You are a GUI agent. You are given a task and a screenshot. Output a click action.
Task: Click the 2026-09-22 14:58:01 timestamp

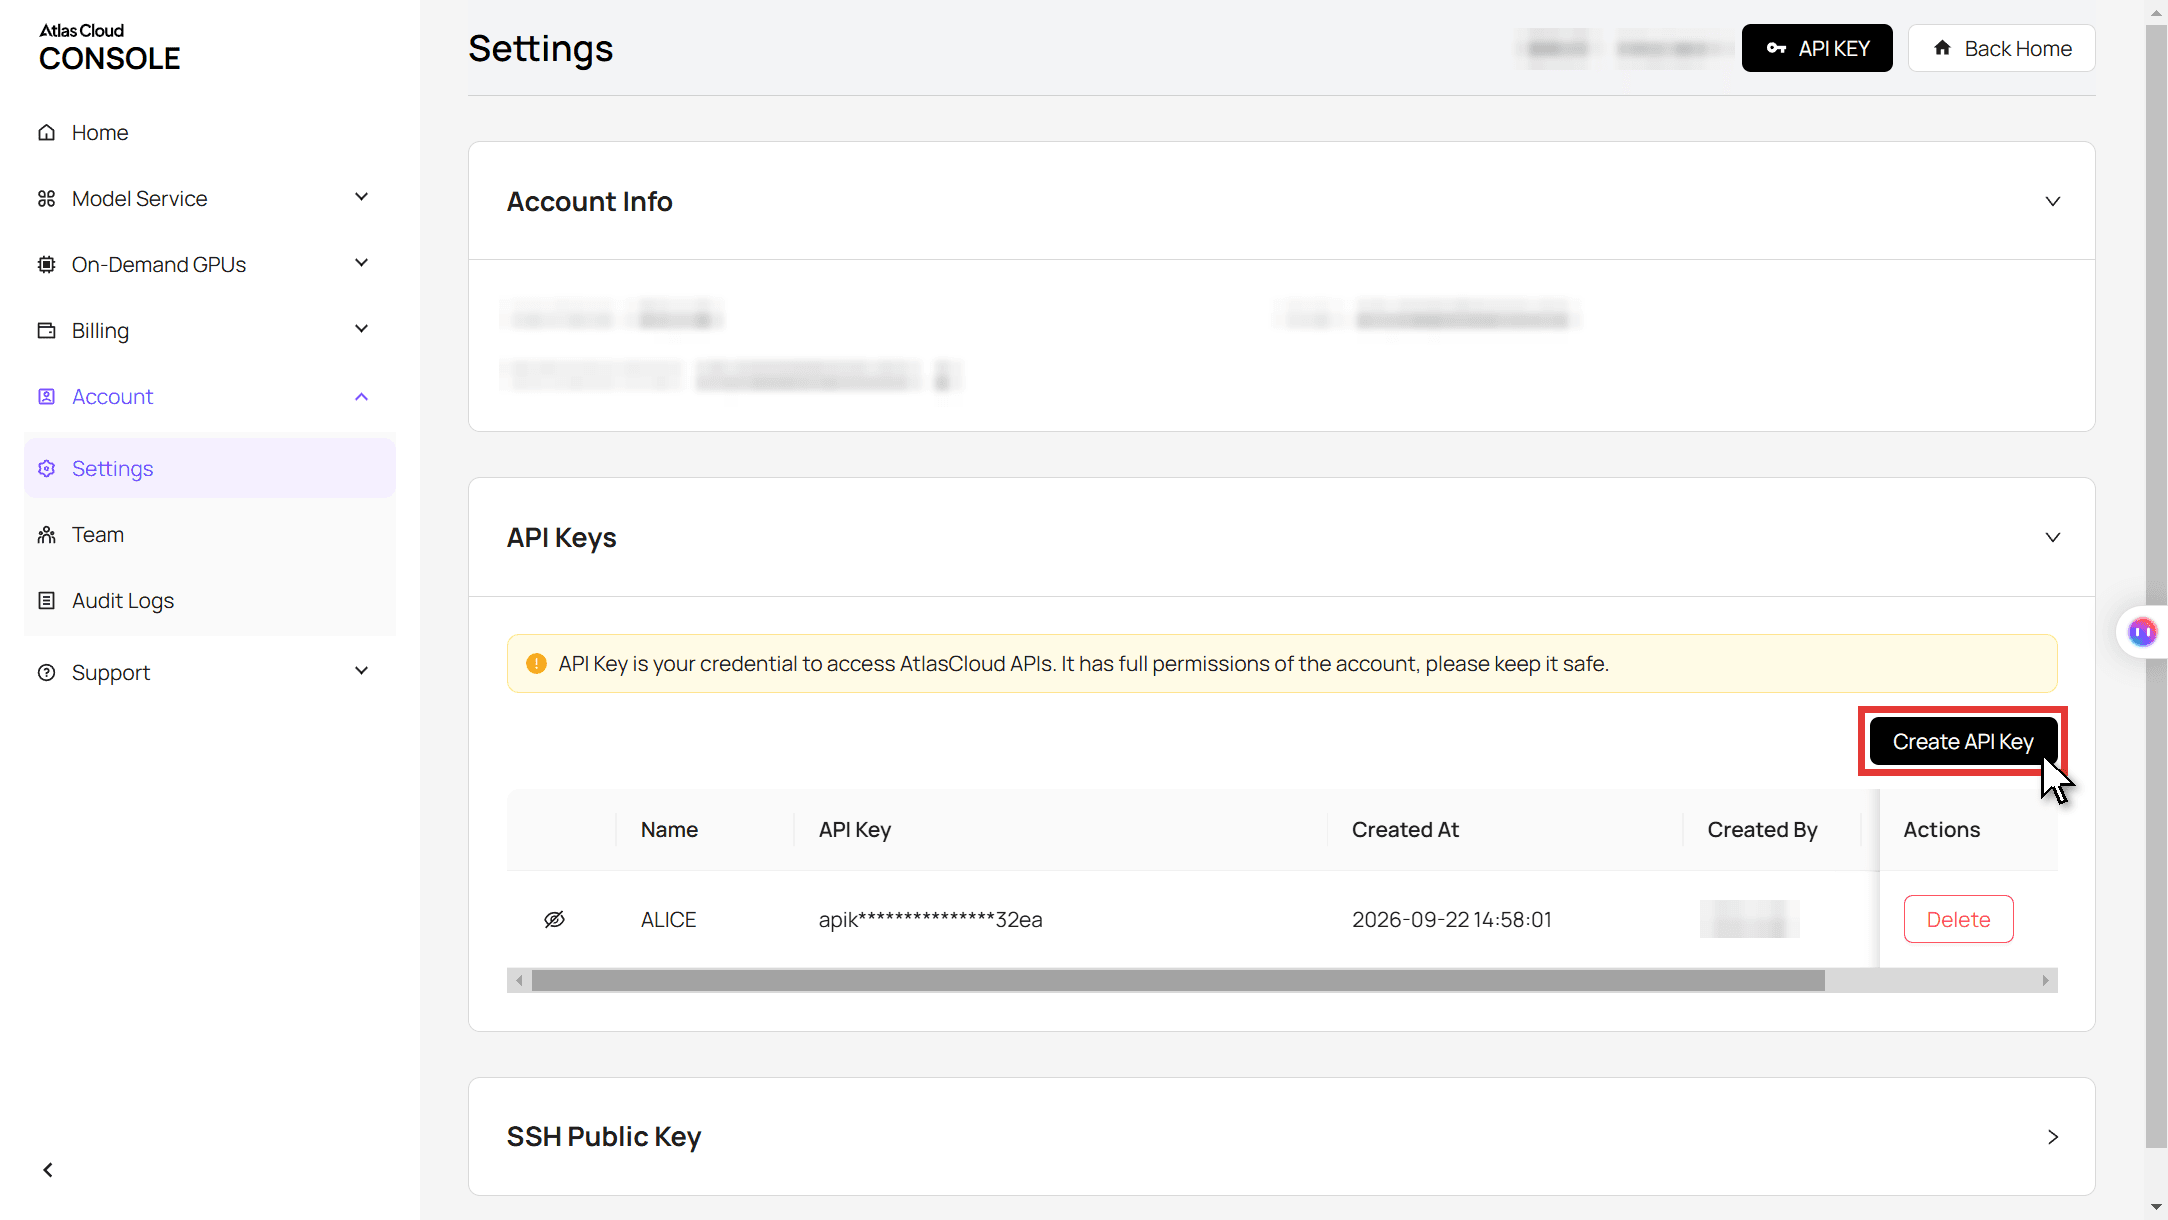(1451, 919)
